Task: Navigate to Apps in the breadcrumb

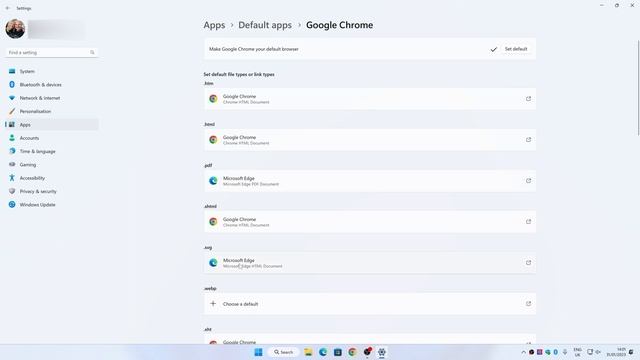Action: [214, 25]
